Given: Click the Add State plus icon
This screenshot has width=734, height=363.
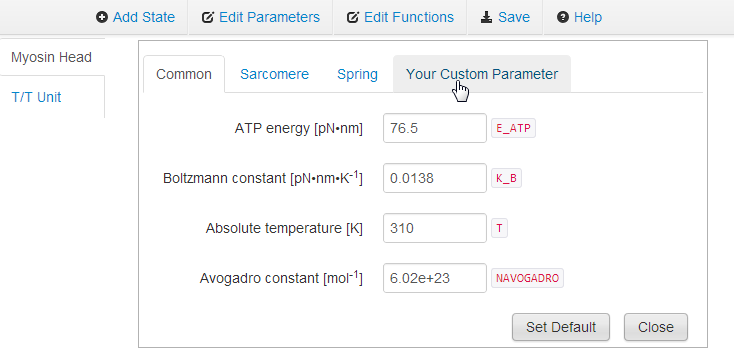Looking at the screenshot, I should point(102,18).
